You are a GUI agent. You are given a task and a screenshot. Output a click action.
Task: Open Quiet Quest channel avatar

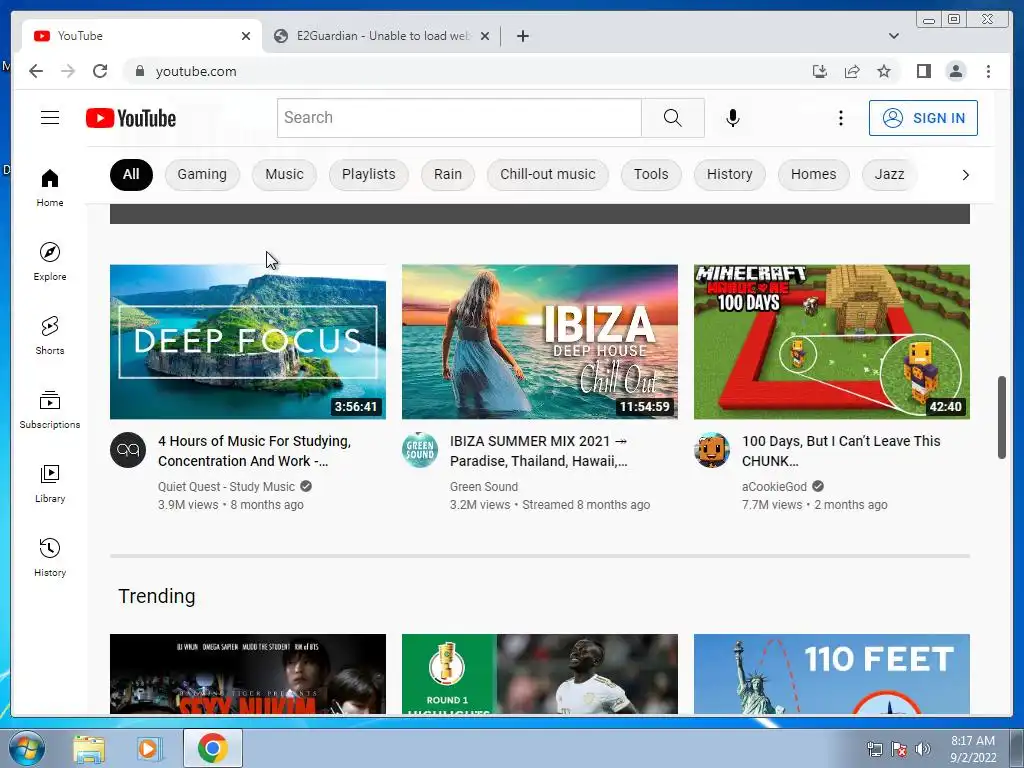[128, 450]
